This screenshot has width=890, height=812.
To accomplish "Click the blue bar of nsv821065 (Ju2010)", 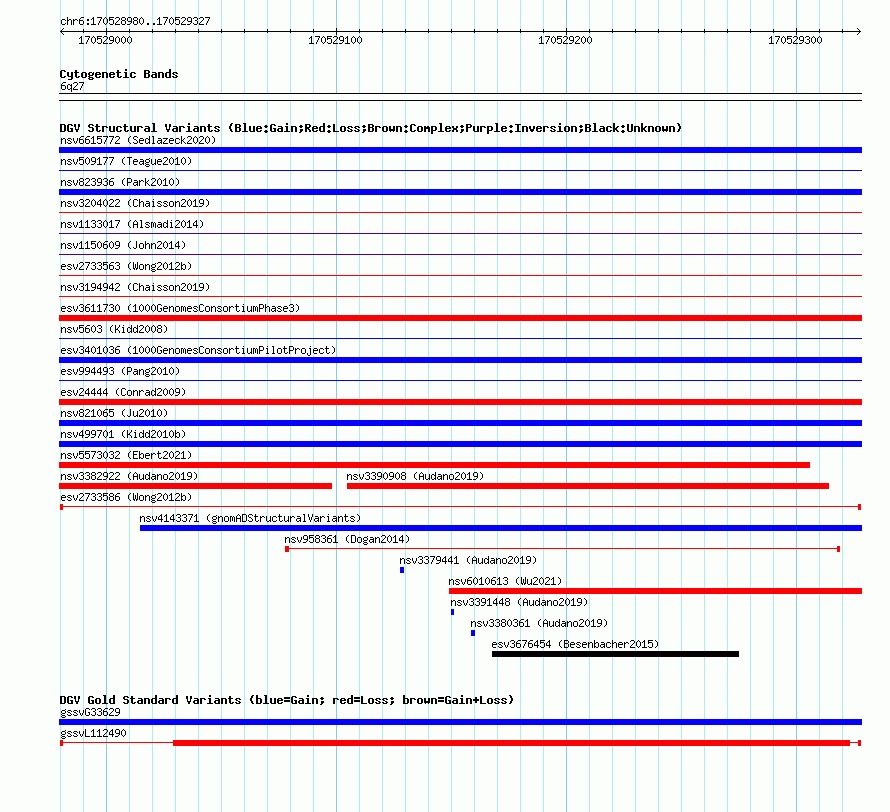I will tap(460, 423).
